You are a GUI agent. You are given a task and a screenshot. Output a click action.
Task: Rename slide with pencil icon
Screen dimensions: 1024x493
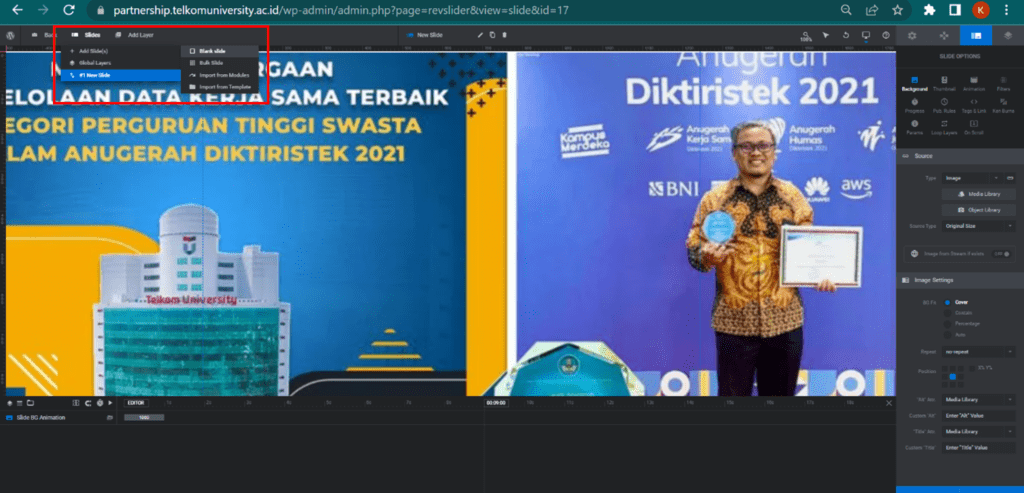(481, 35)
